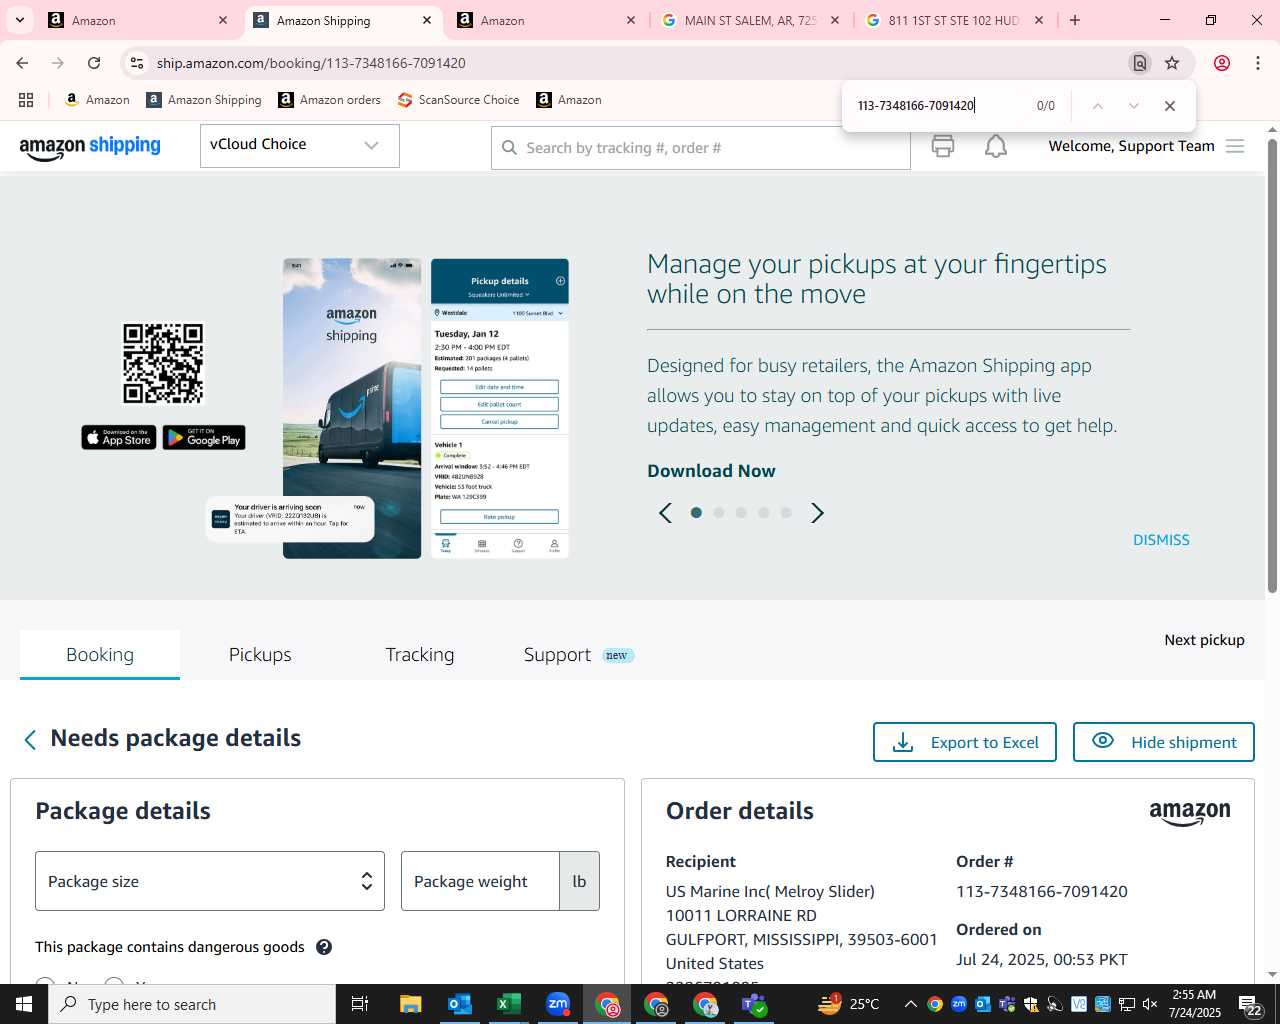The image size is (1280, 1024).
Task: Click the Export to Excel button
Action: pos(965,742)
